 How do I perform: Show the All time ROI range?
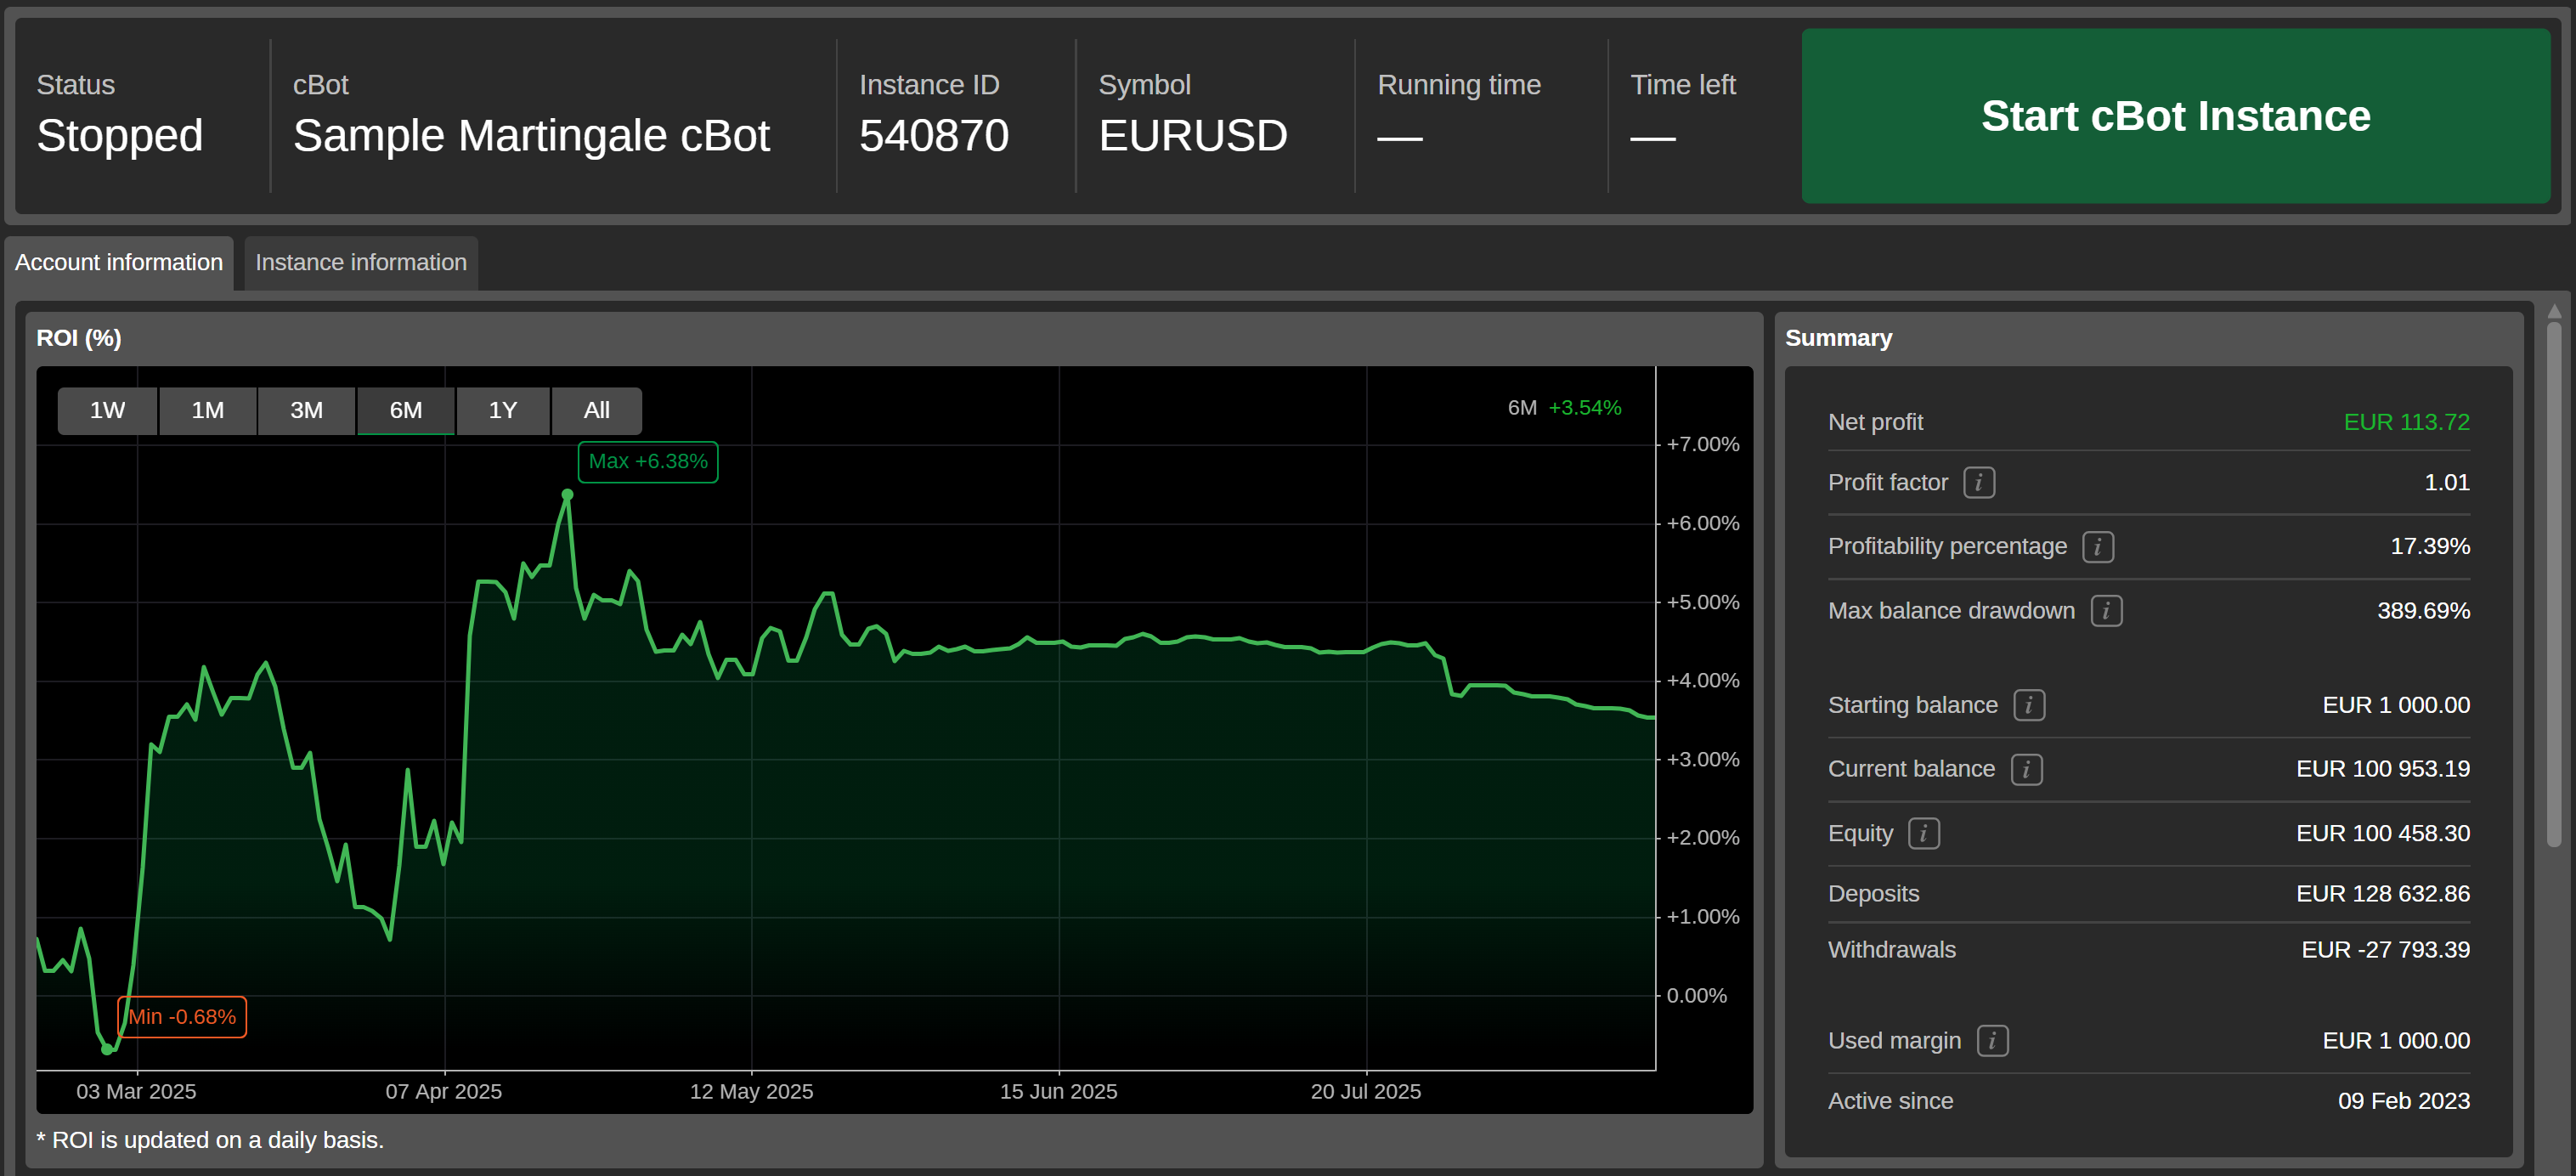coord(596,410)
